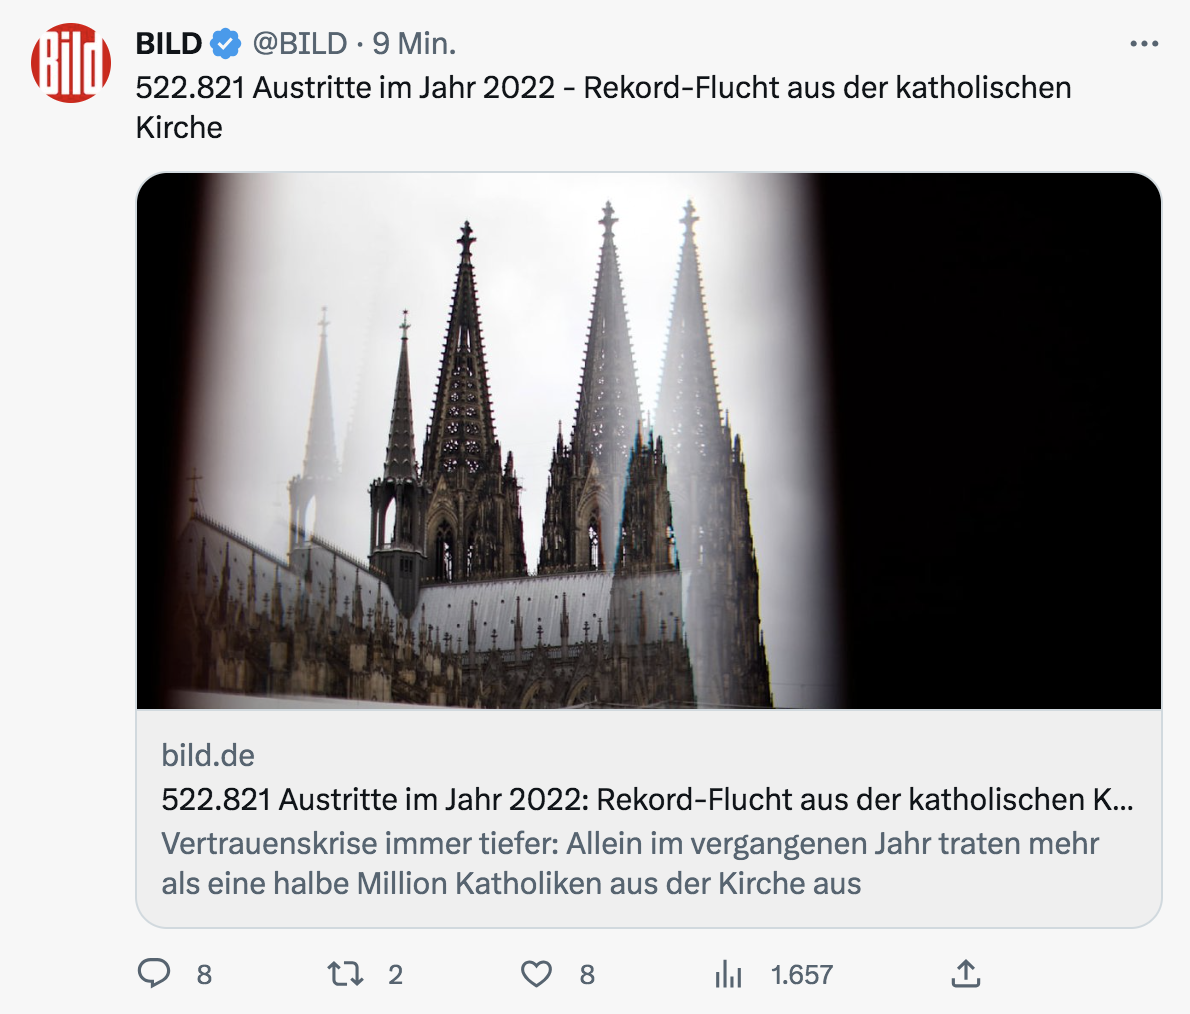Click the link card headline text
This screenshot has width=1190, height=1014.
tap(647, 799)
